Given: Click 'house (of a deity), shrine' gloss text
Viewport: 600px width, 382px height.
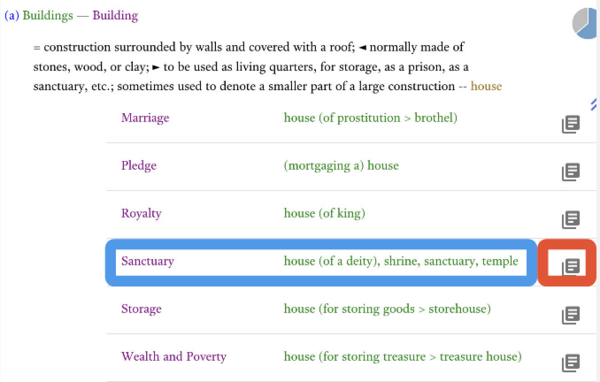Looking at the screenshot, I should [x=351, y=261].
